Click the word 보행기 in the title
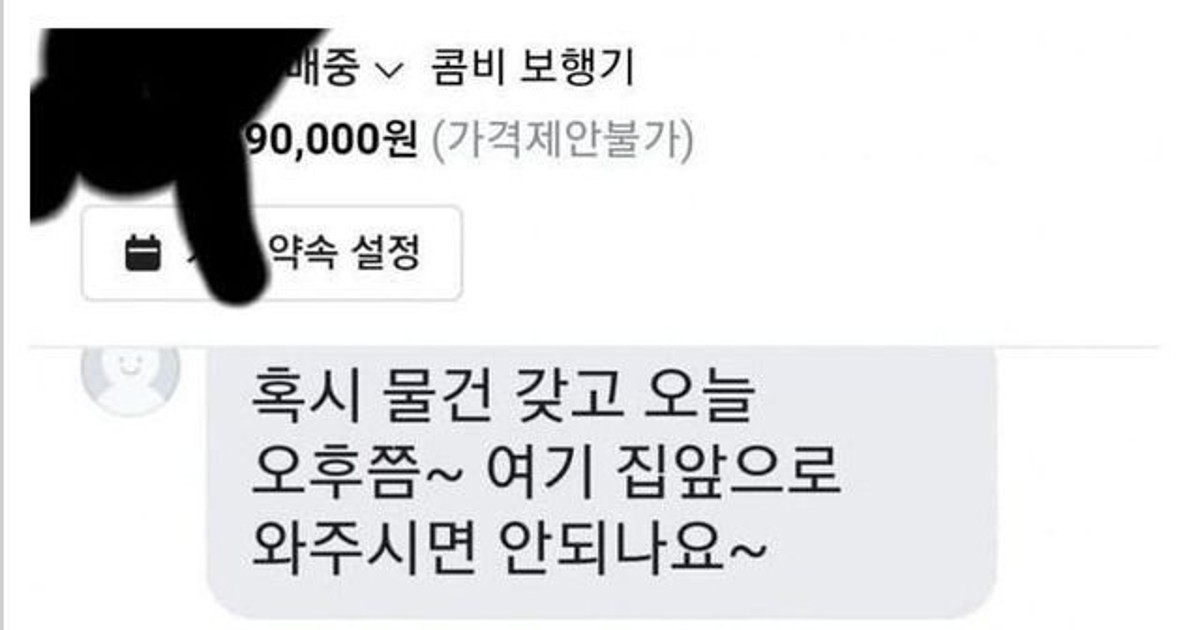Image resolution: width=1200 pixels, height=630 pixels. [577, 70]
